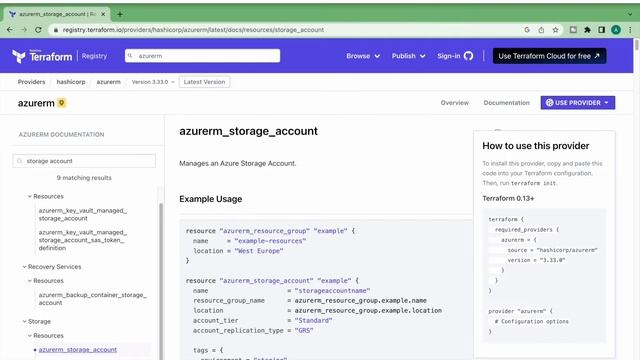640x360 pixels.
Task: Click the 'hashicorp/azurerm' source value
Action: click(567, 250)
